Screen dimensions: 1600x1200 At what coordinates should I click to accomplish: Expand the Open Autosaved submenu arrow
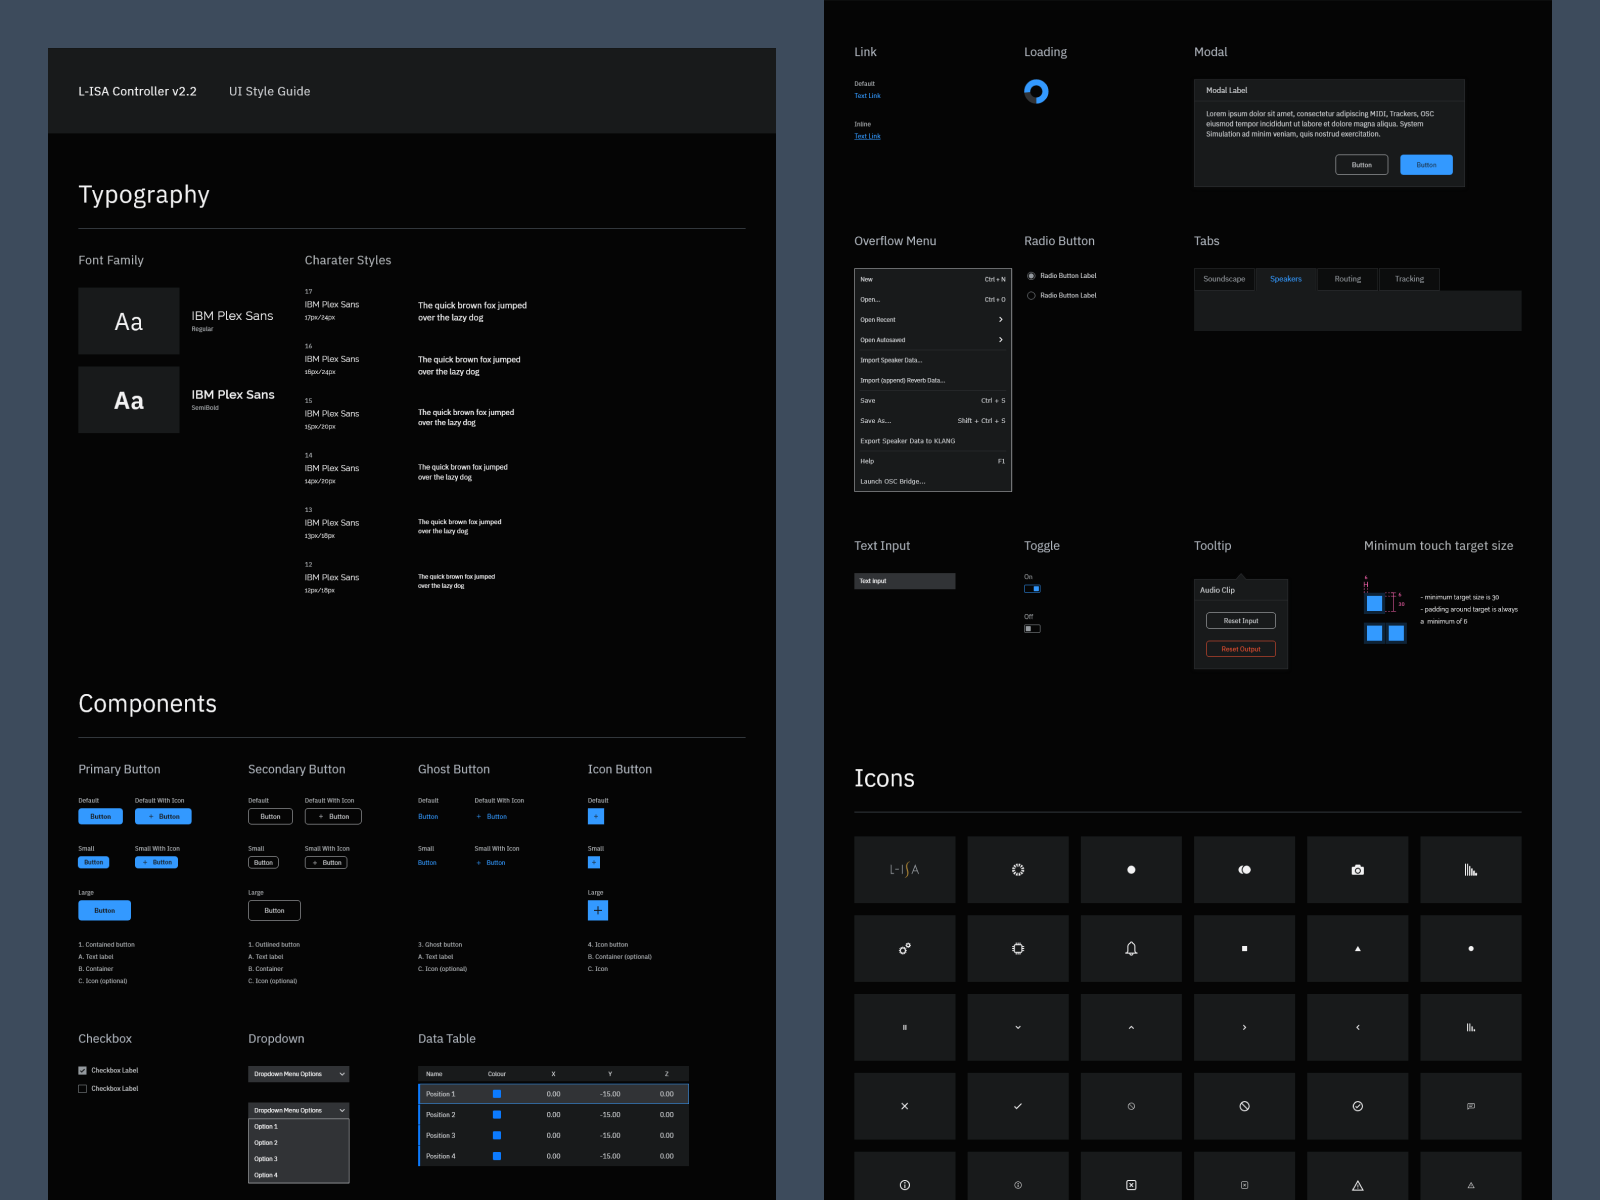tap(1000, 340)
